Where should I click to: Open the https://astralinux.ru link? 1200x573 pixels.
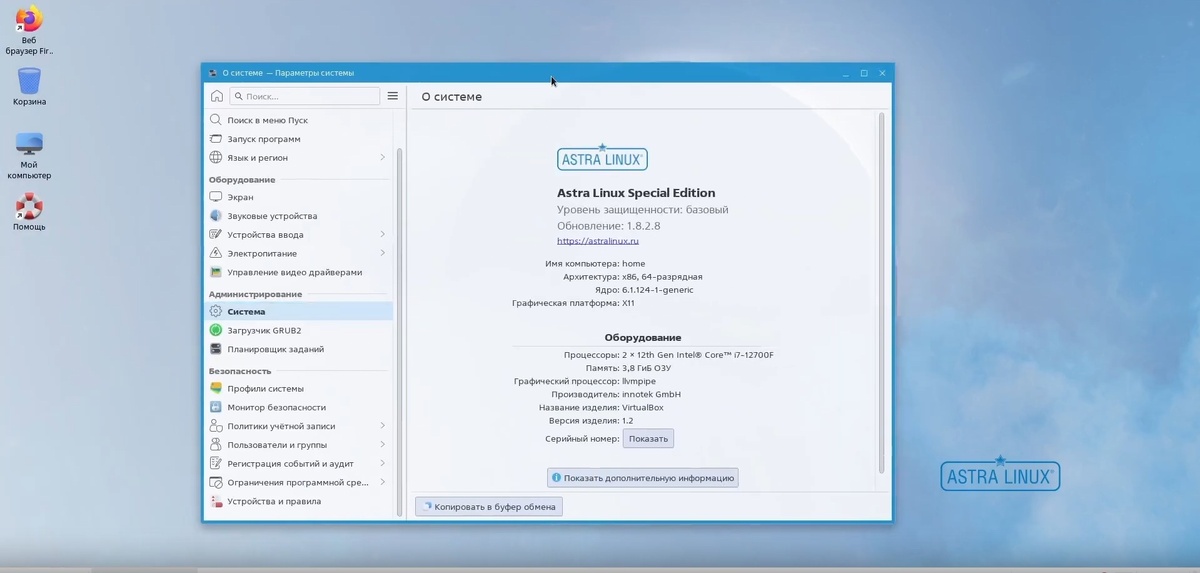tap(598, 241)
